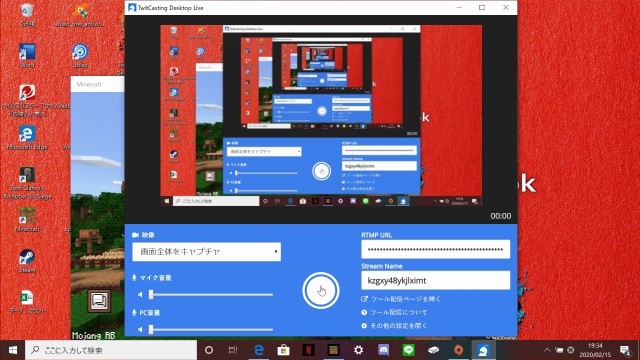Select the Microsoft Edge desktop icon
This screenshot has height=360, width=640.
[x=27, y=138]
